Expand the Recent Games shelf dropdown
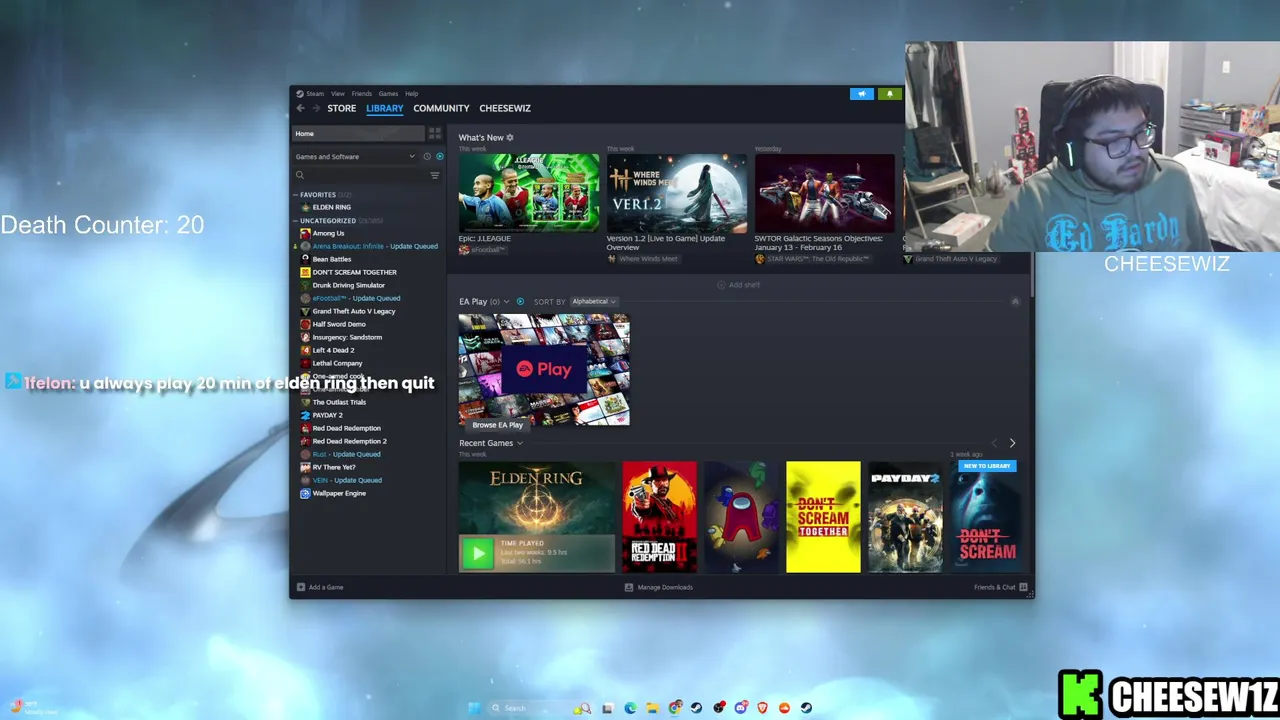This screenshot has width=1280, height=720. [519, 443]
